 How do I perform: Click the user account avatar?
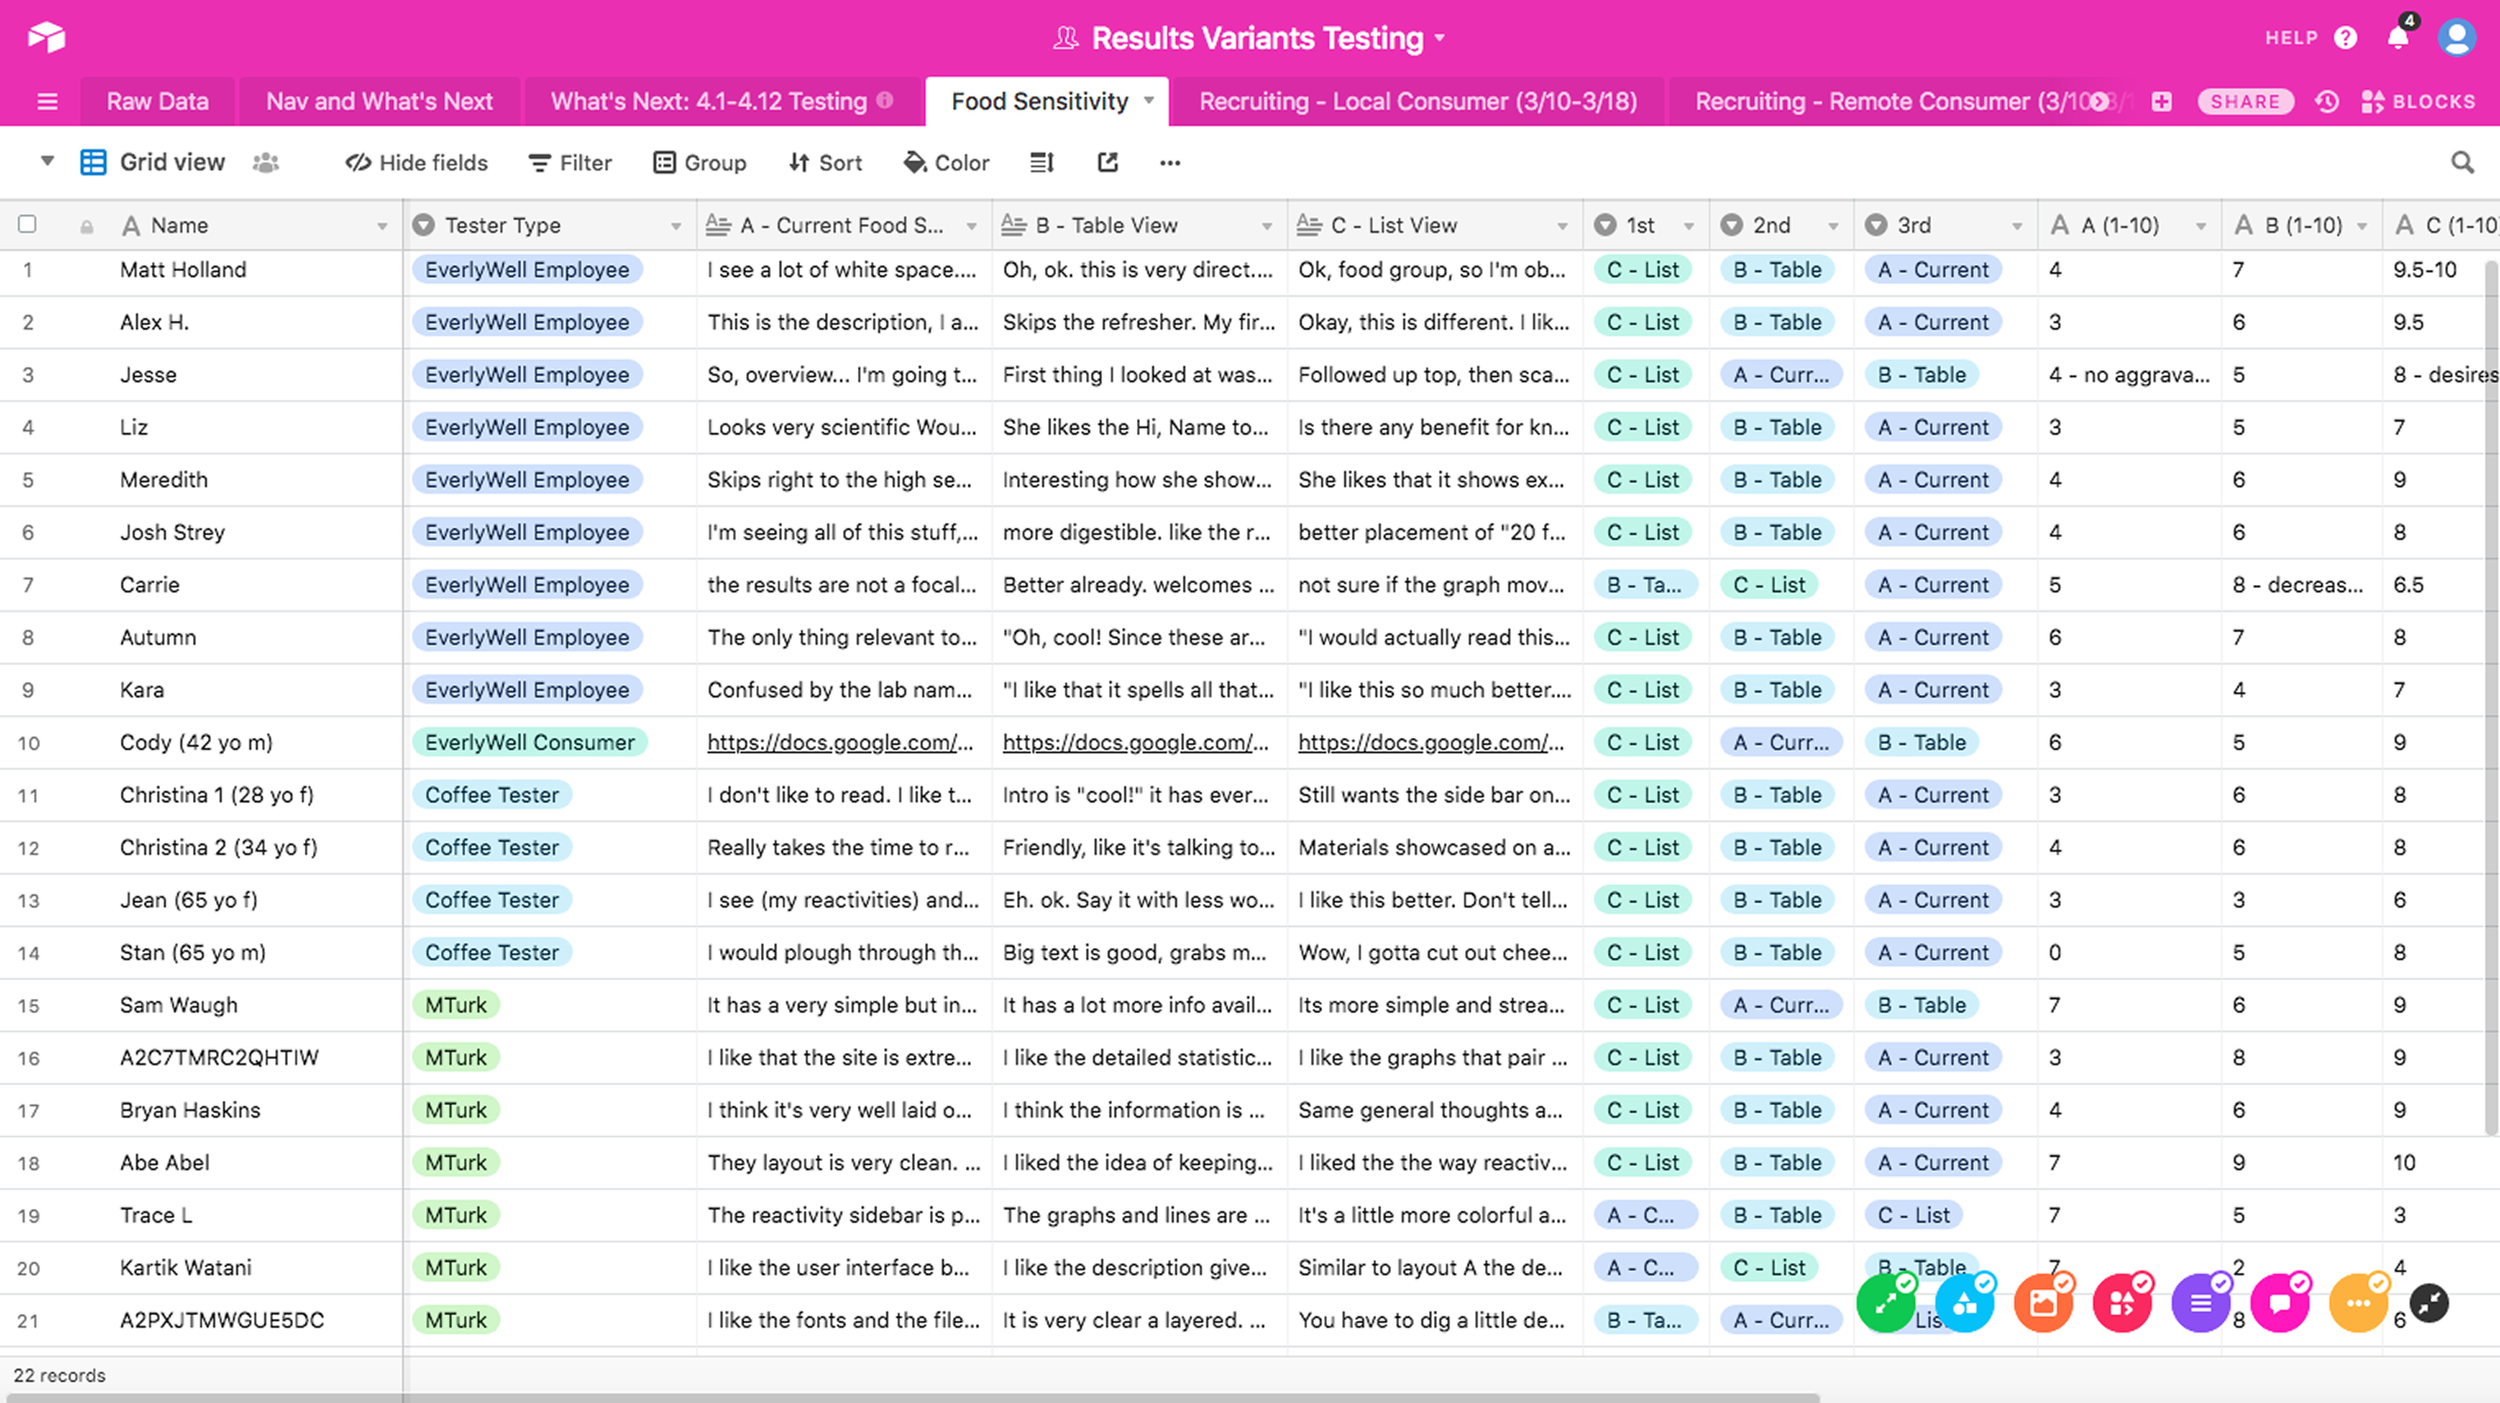click(x=2456, y=38)
